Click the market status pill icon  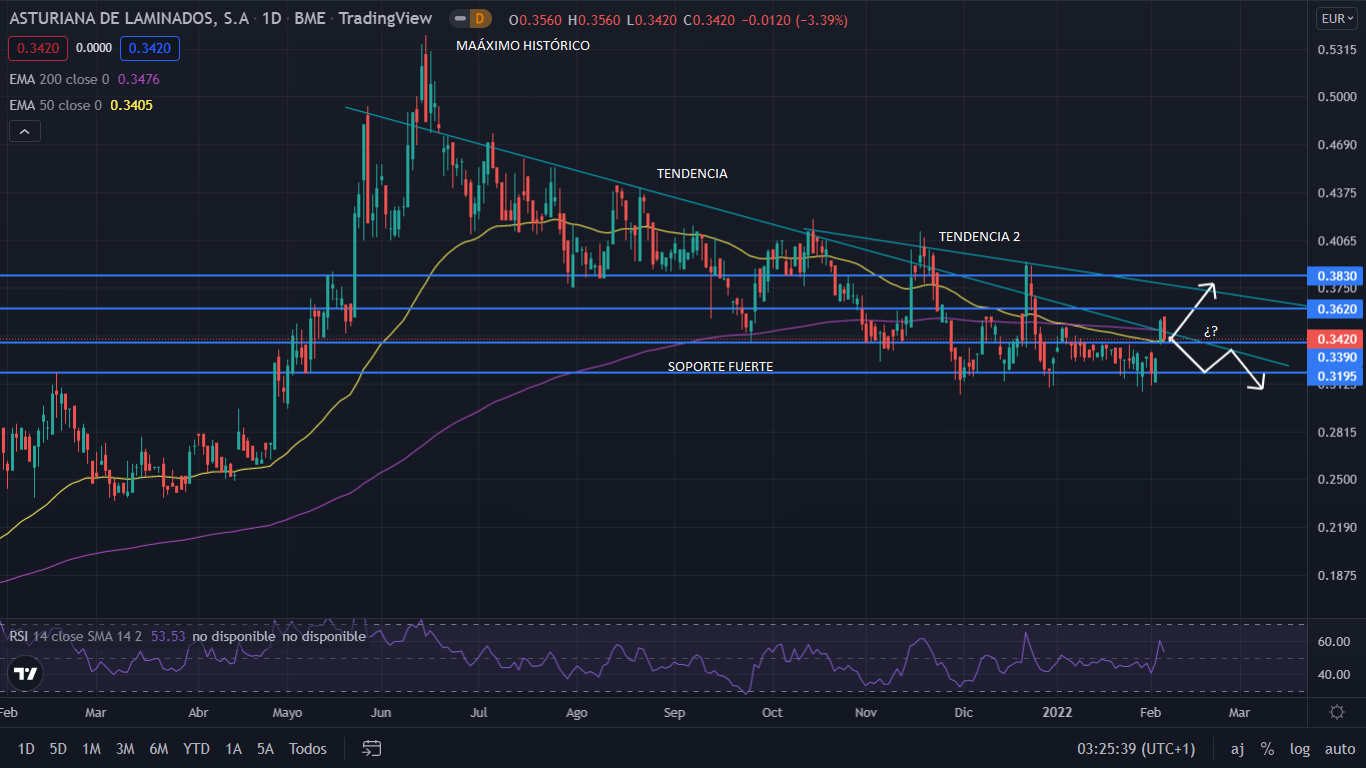click(x=460, y=19)
